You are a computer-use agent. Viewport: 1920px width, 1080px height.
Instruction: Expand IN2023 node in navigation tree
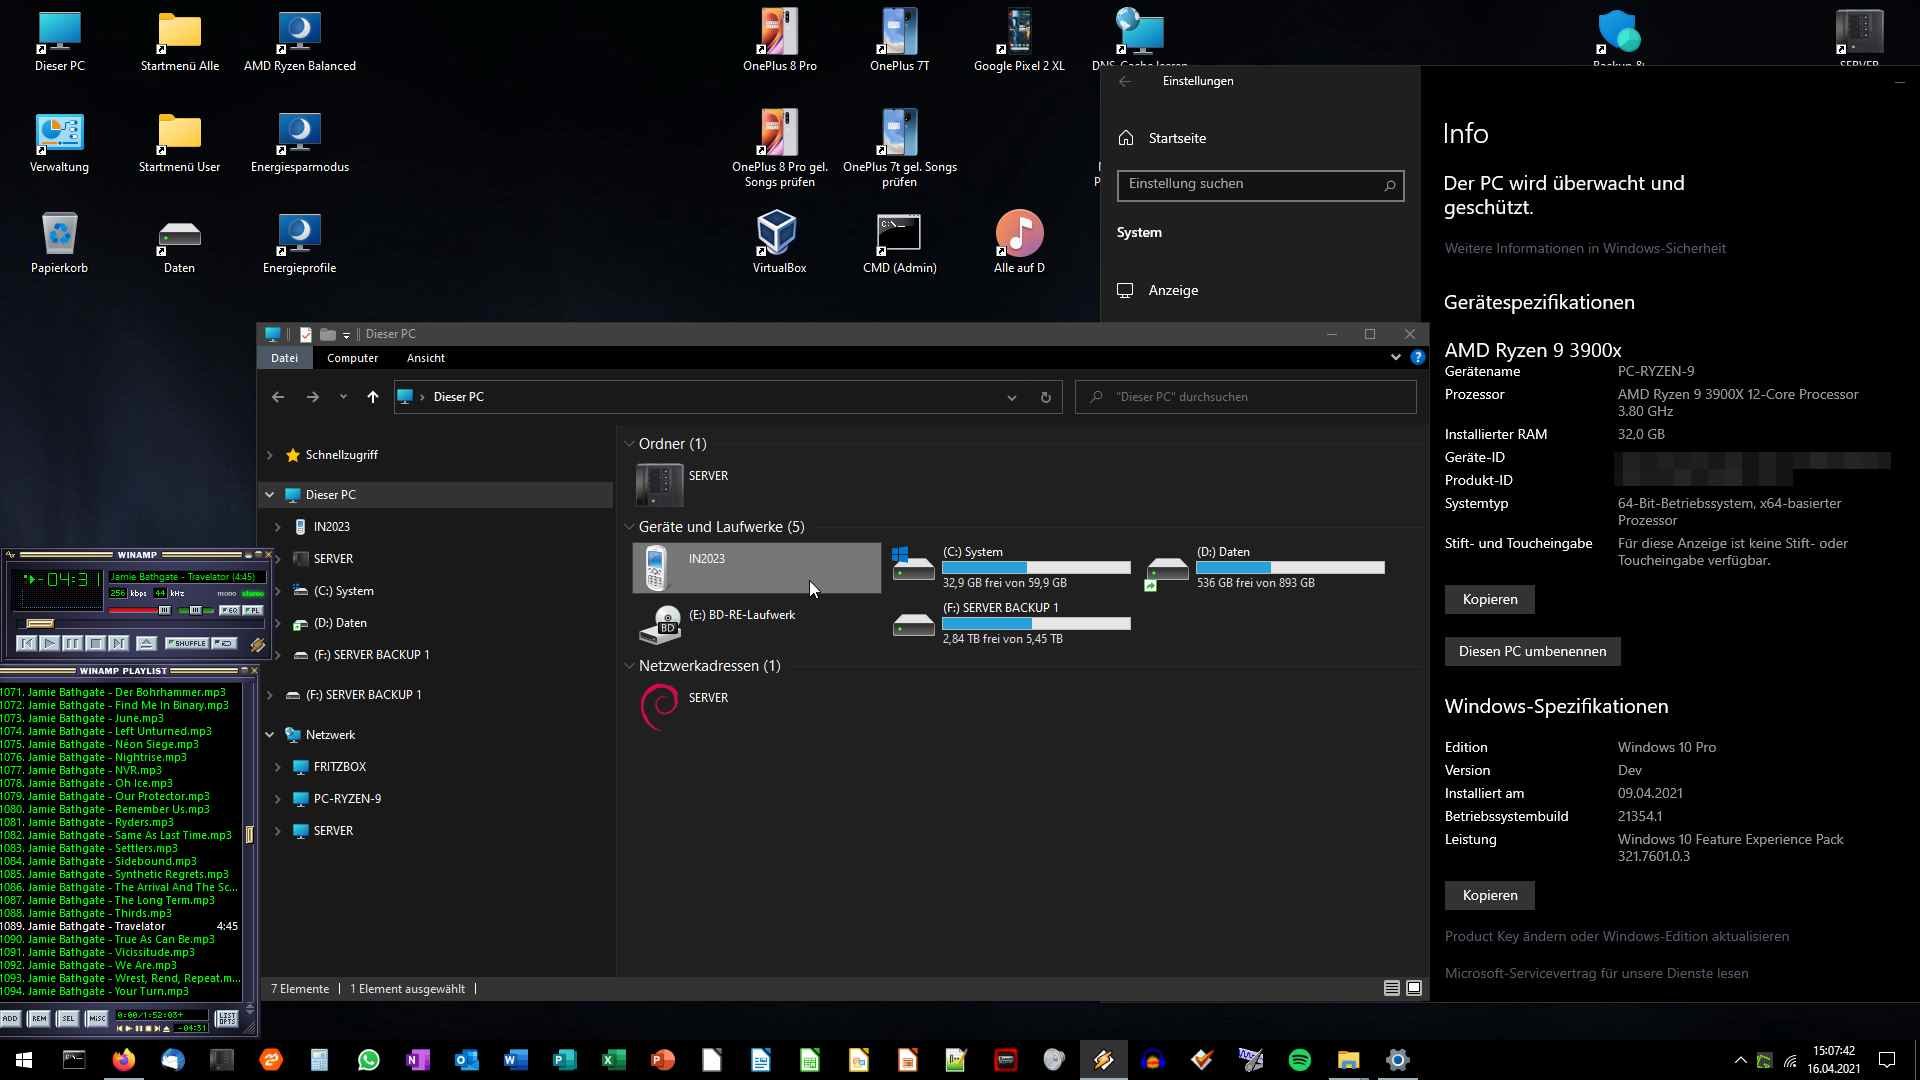click(x=278, y=527)
